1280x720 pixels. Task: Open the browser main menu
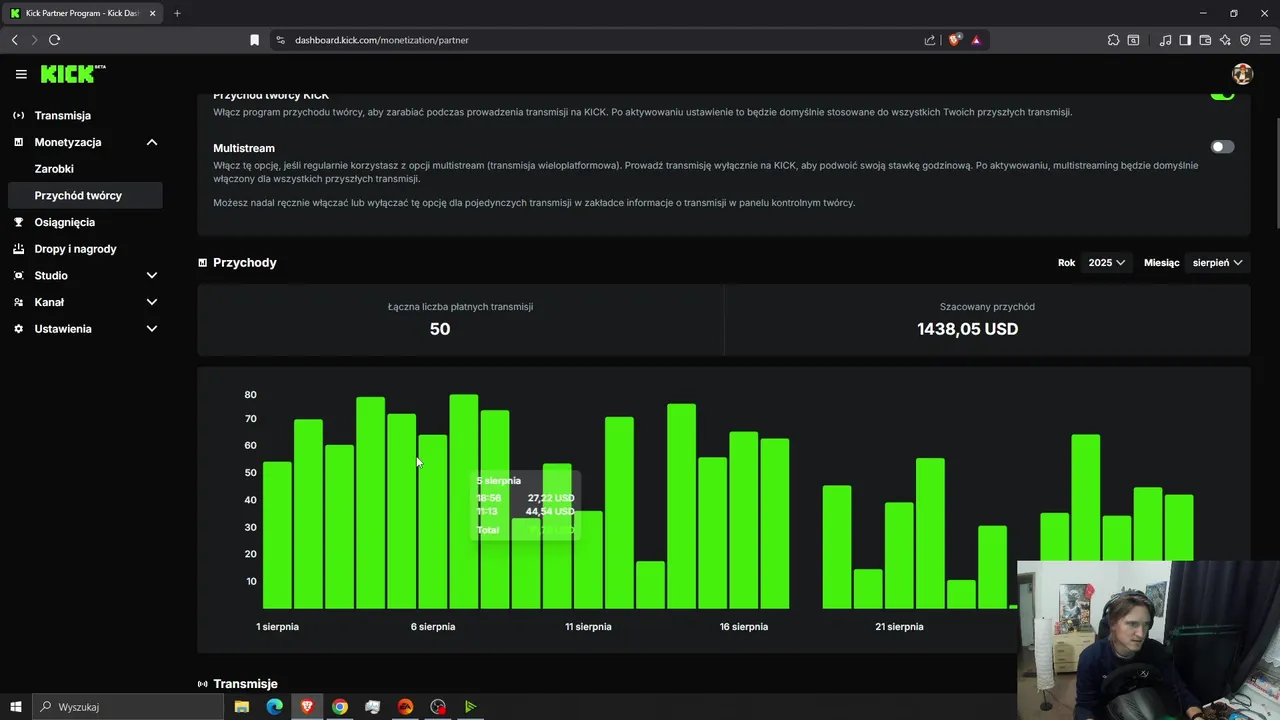(x=1265, y=40)
